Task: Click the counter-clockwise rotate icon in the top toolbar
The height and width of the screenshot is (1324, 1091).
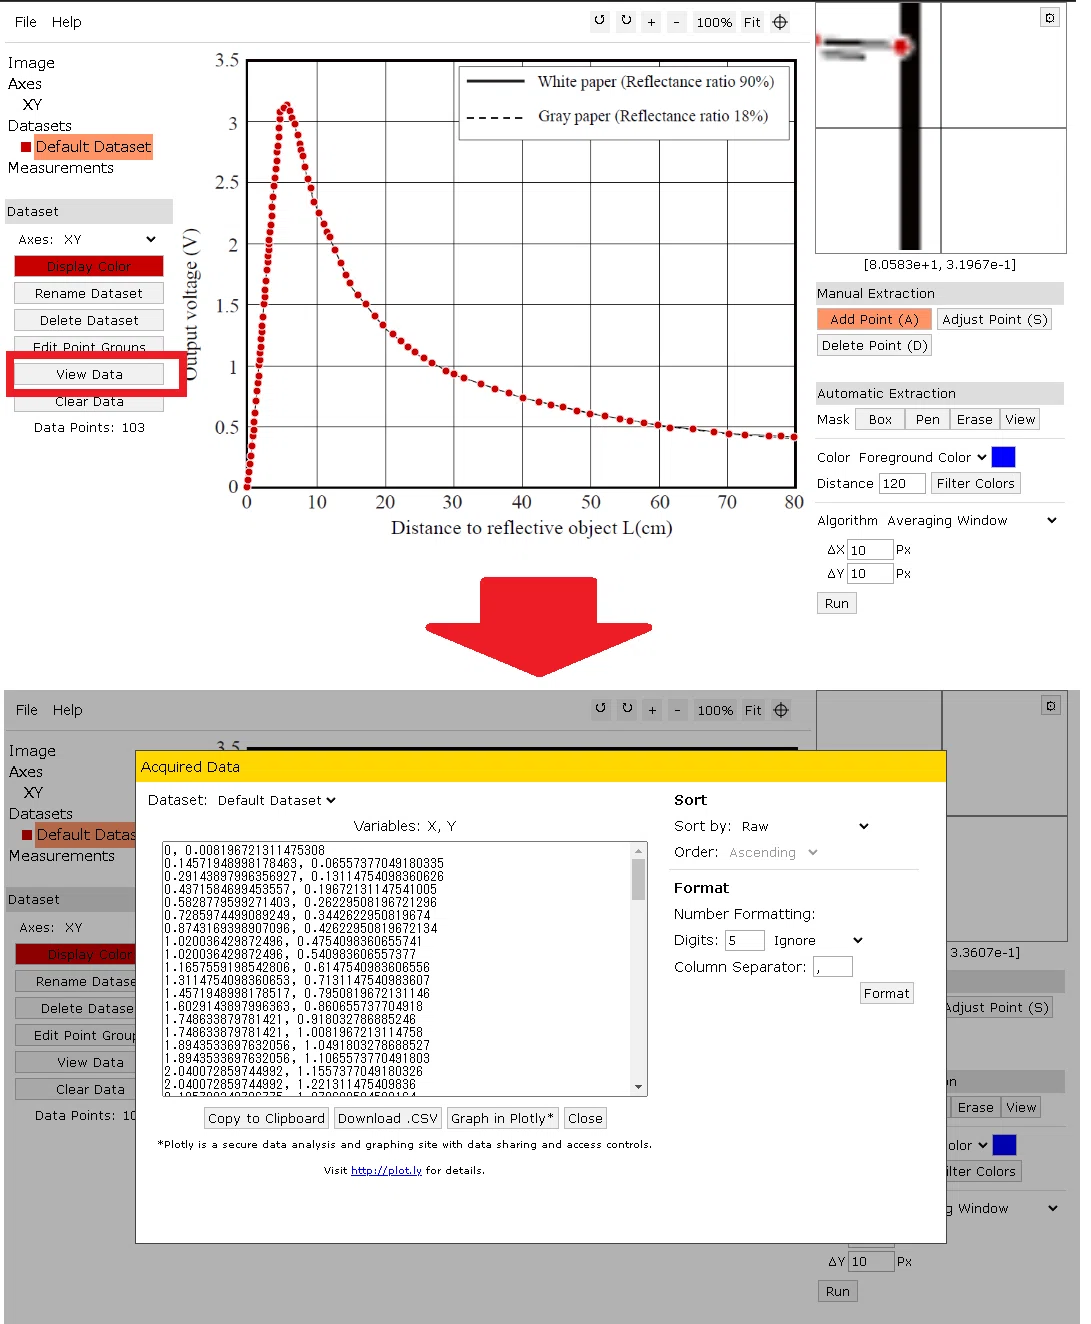Action: [x=599, y=21]
